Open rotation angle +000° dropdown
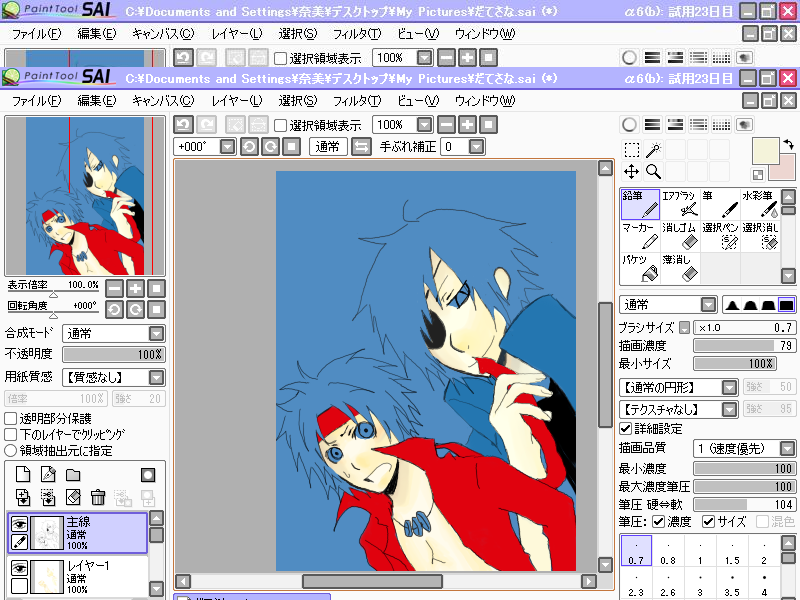This screenshot has width=800, height=600. [228, 147]
